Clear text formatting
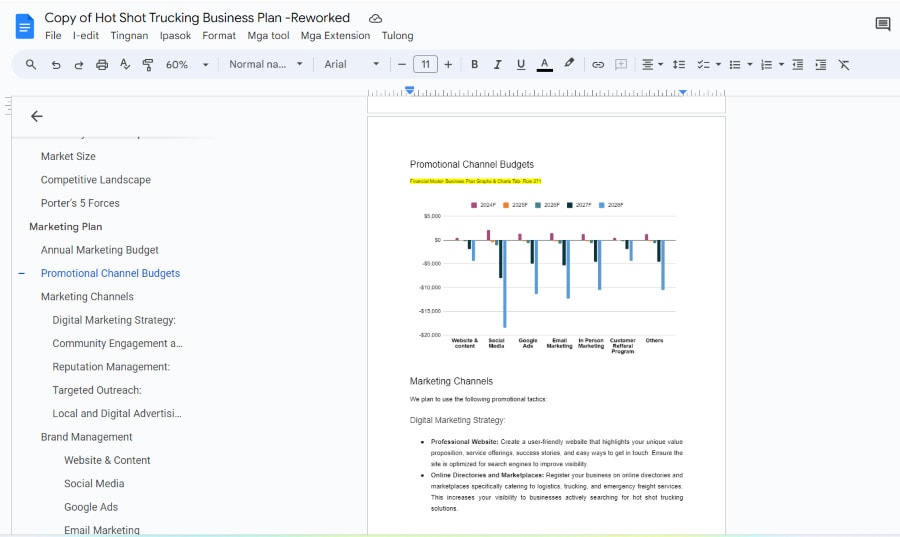Viewport: 900px width, 537px height. 844,65
